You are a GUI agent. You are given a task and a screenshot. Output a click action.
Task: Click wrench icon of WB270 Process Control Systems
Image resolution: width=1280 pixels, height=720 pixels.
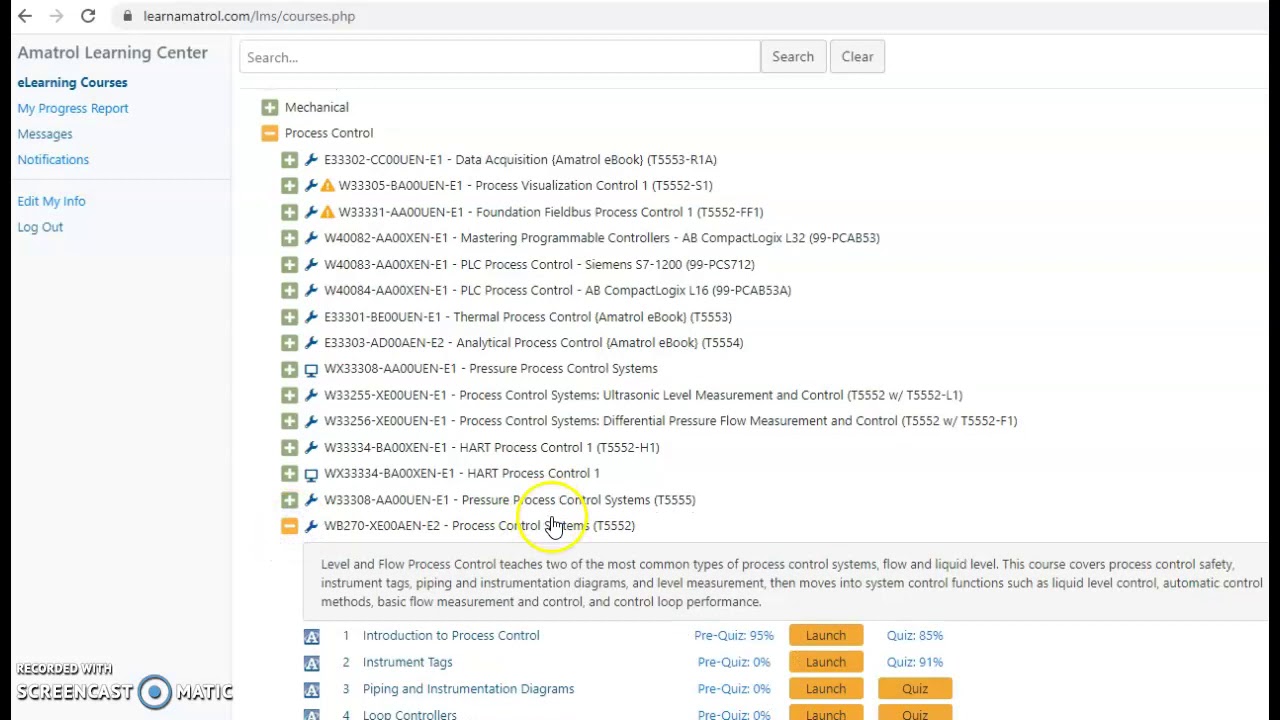pyautogui.click(x=311, y=526)
